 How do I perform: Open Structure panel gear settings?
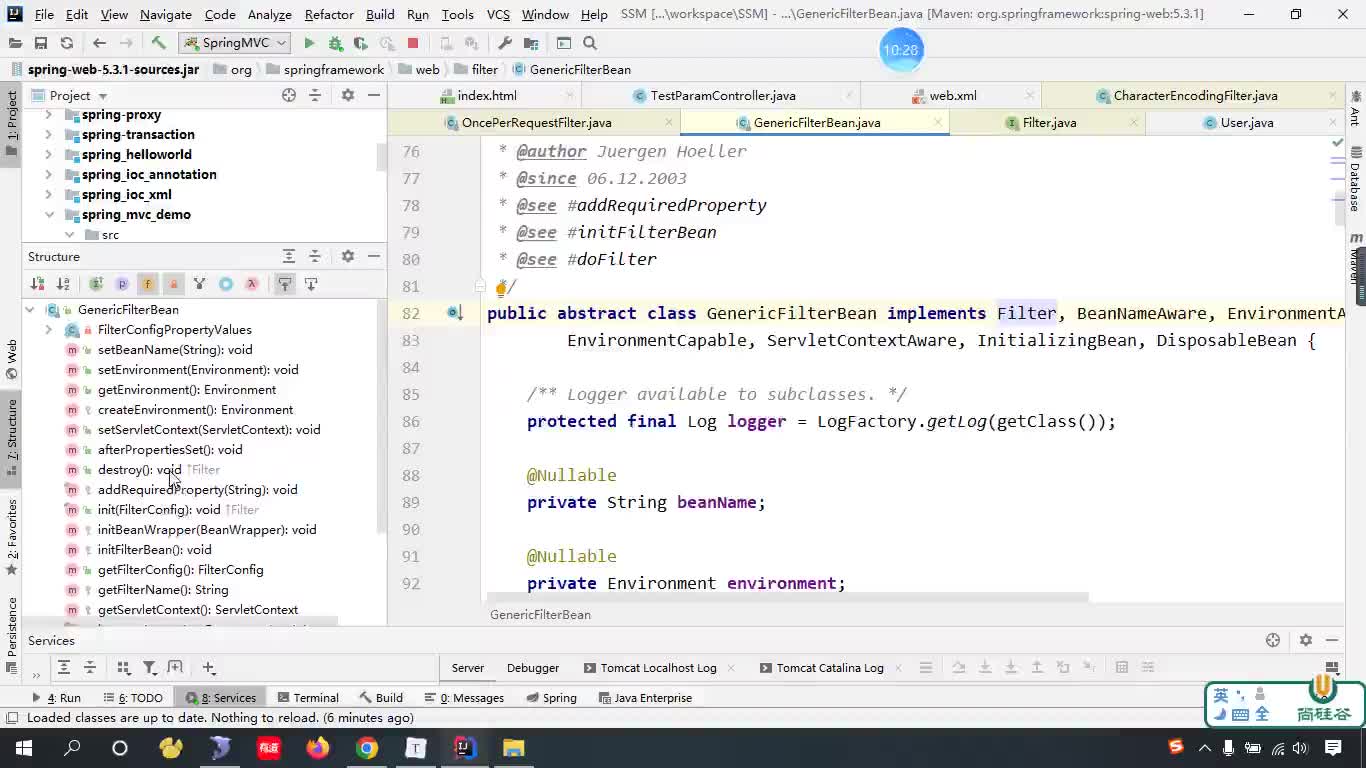point(348,256)
